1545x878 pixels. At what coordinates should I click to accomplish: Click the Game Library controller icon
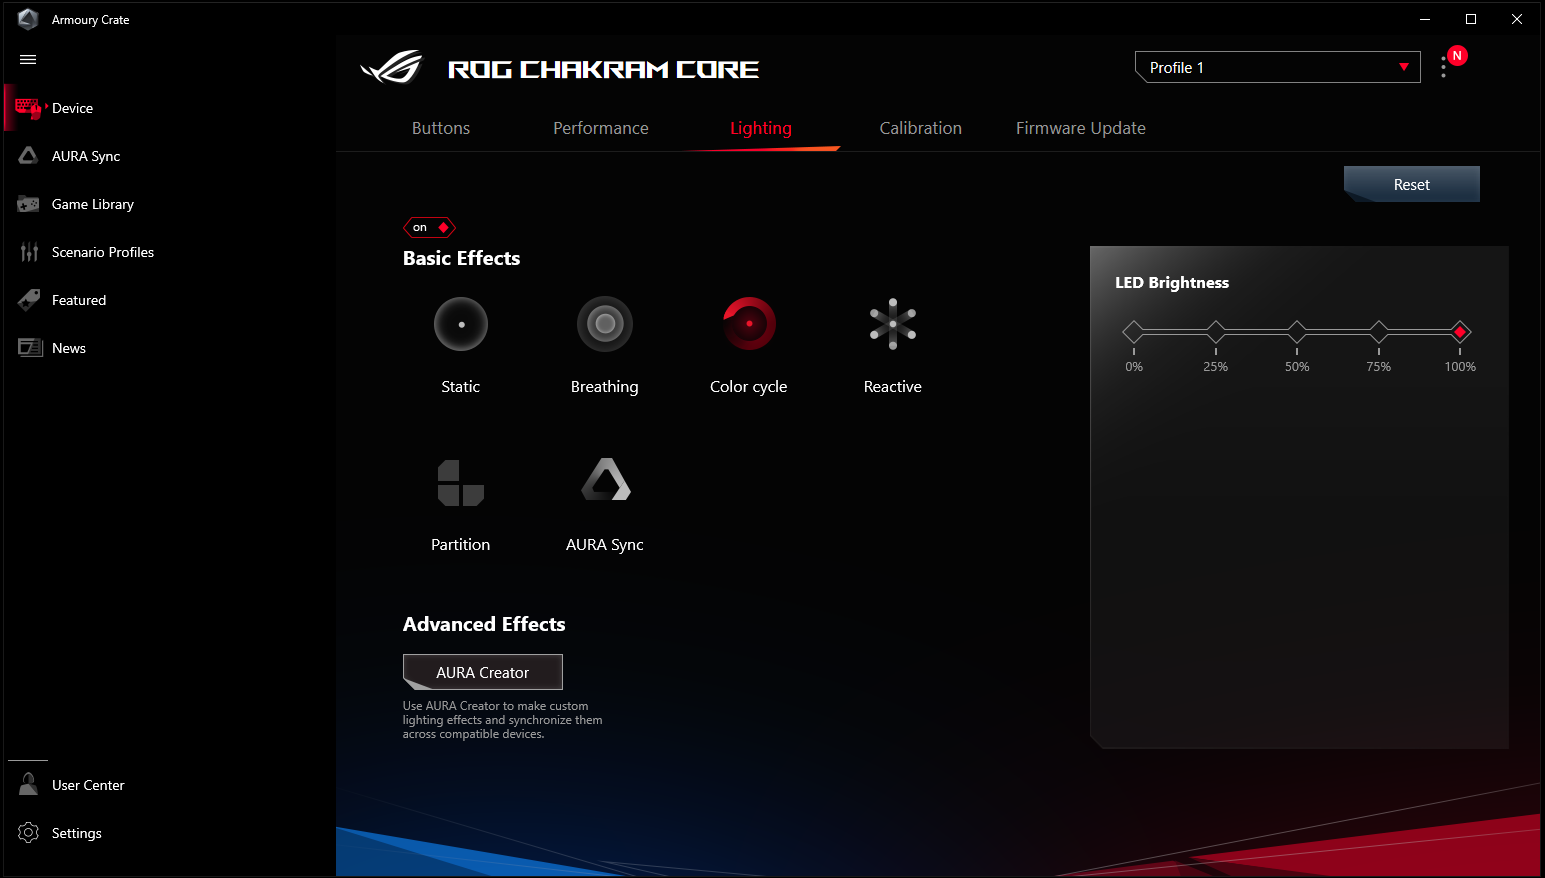(28, 204)
